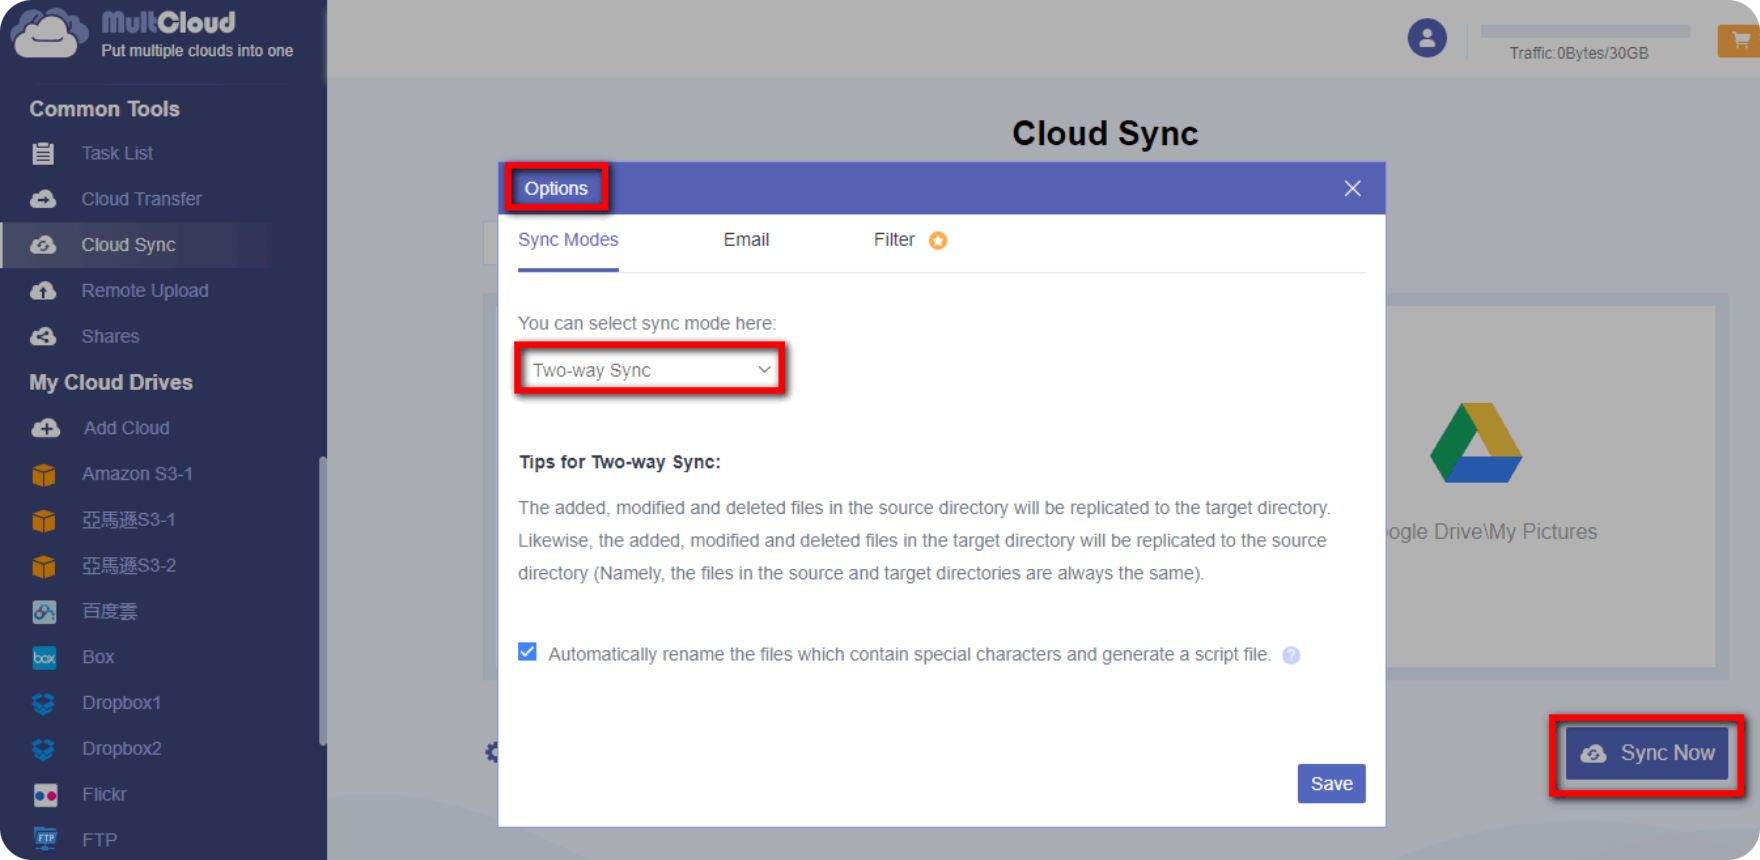Click the Google Drive\My Pictures path
The width and height of the screenshot is (1760, 860).
click(1492, 532)
